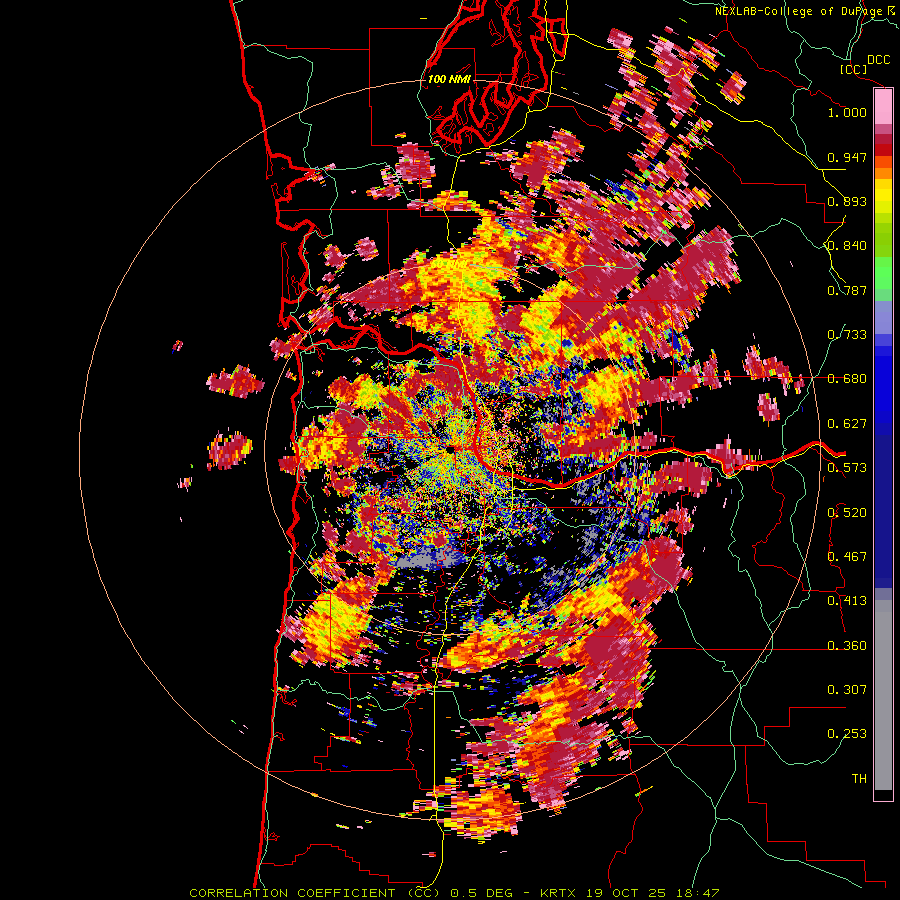Viewport: 900px width, 900px height.
Task: Click the DCC legend heading
Action: tap(878, 60)
